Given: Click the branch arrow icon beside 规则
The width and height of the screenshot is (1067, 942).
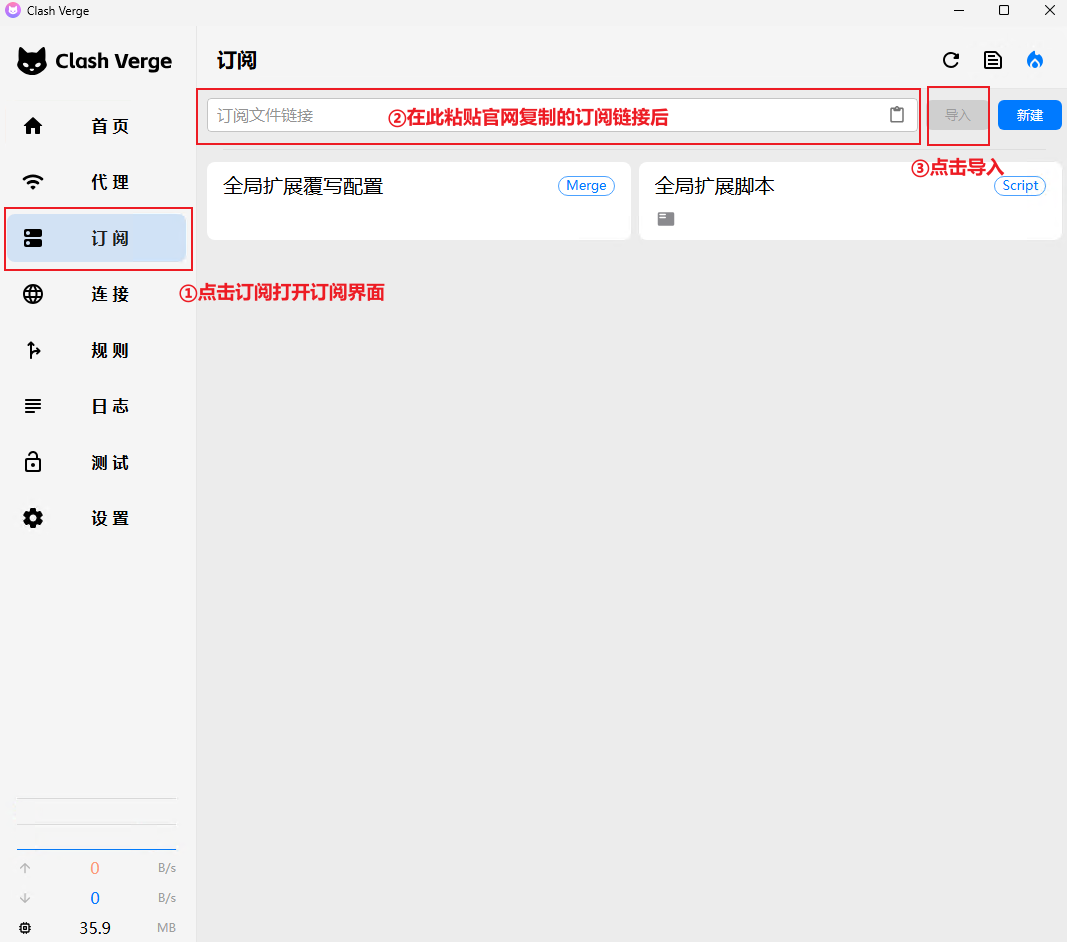Looking at the screenshot, I should click(33, 350).
